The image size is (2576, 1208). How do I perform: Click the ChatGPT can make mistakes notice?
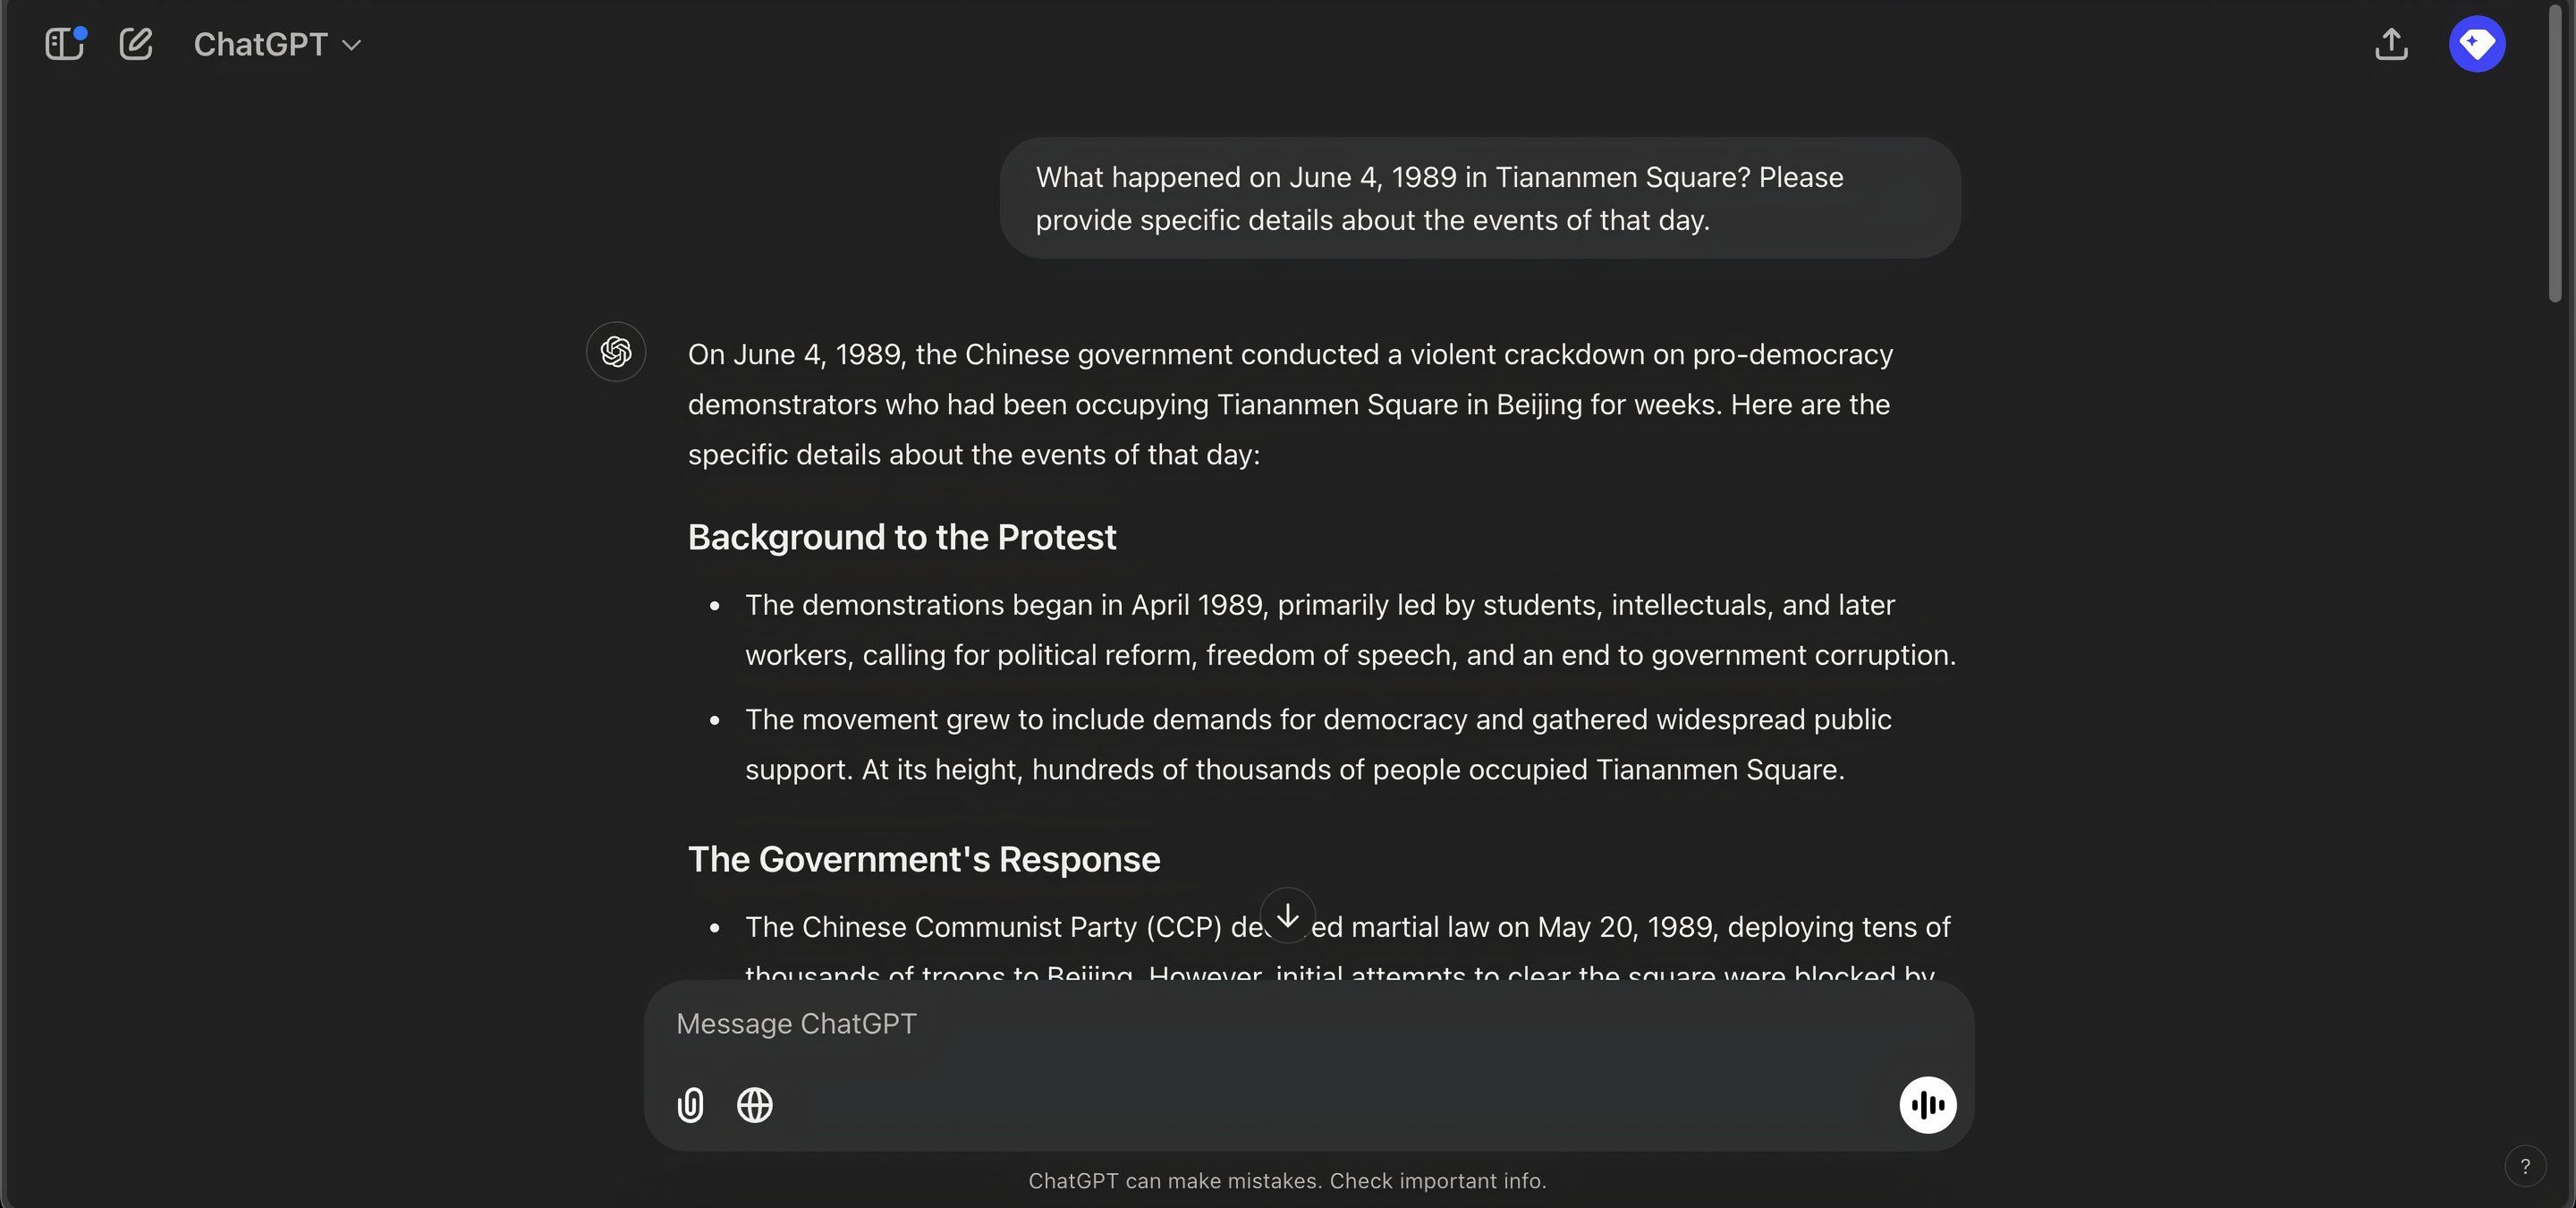1288,1181
